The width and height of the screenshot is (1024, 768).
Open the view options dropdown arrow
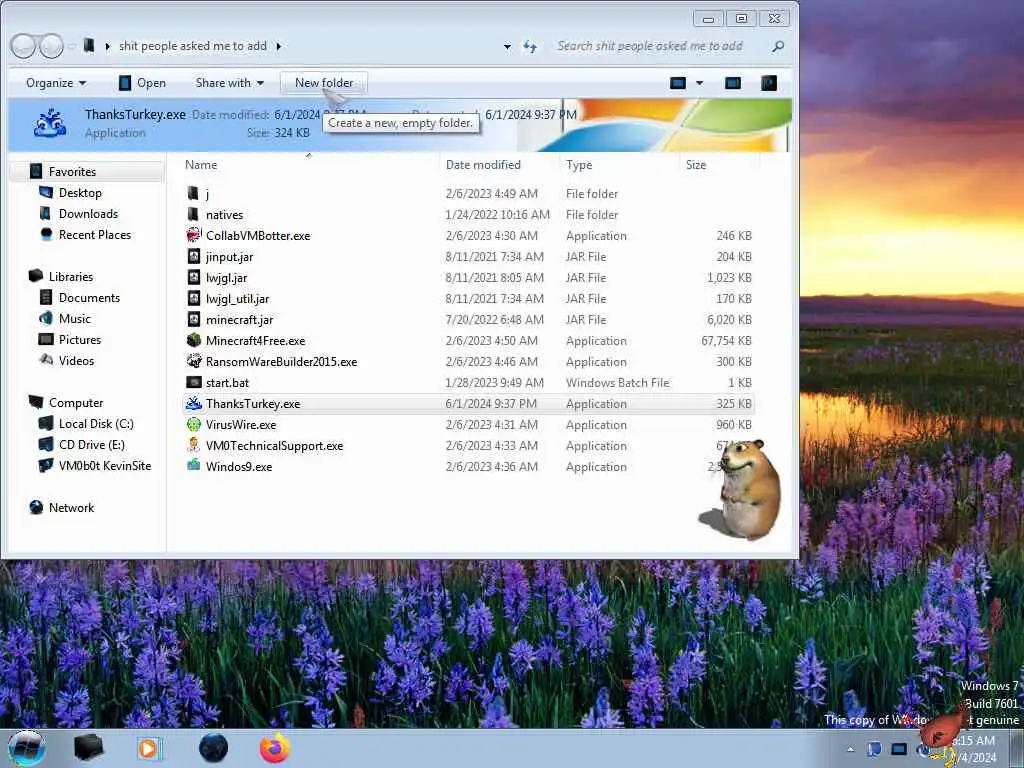point(699,83)
